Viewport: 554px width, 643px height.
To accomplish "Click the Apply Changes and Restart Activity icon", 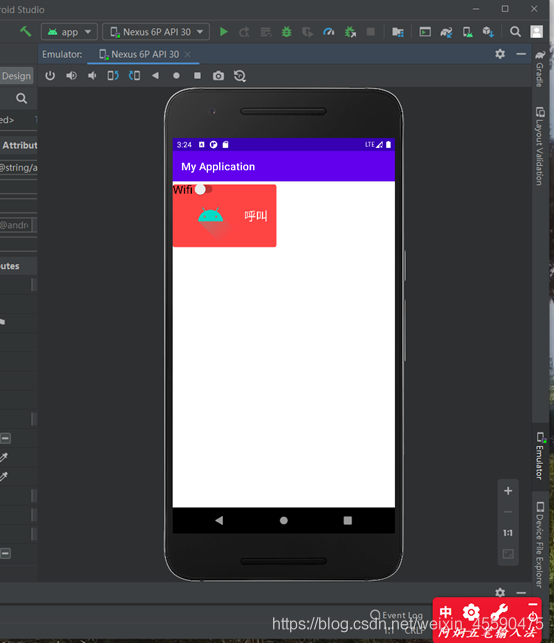I will (244, 32).
